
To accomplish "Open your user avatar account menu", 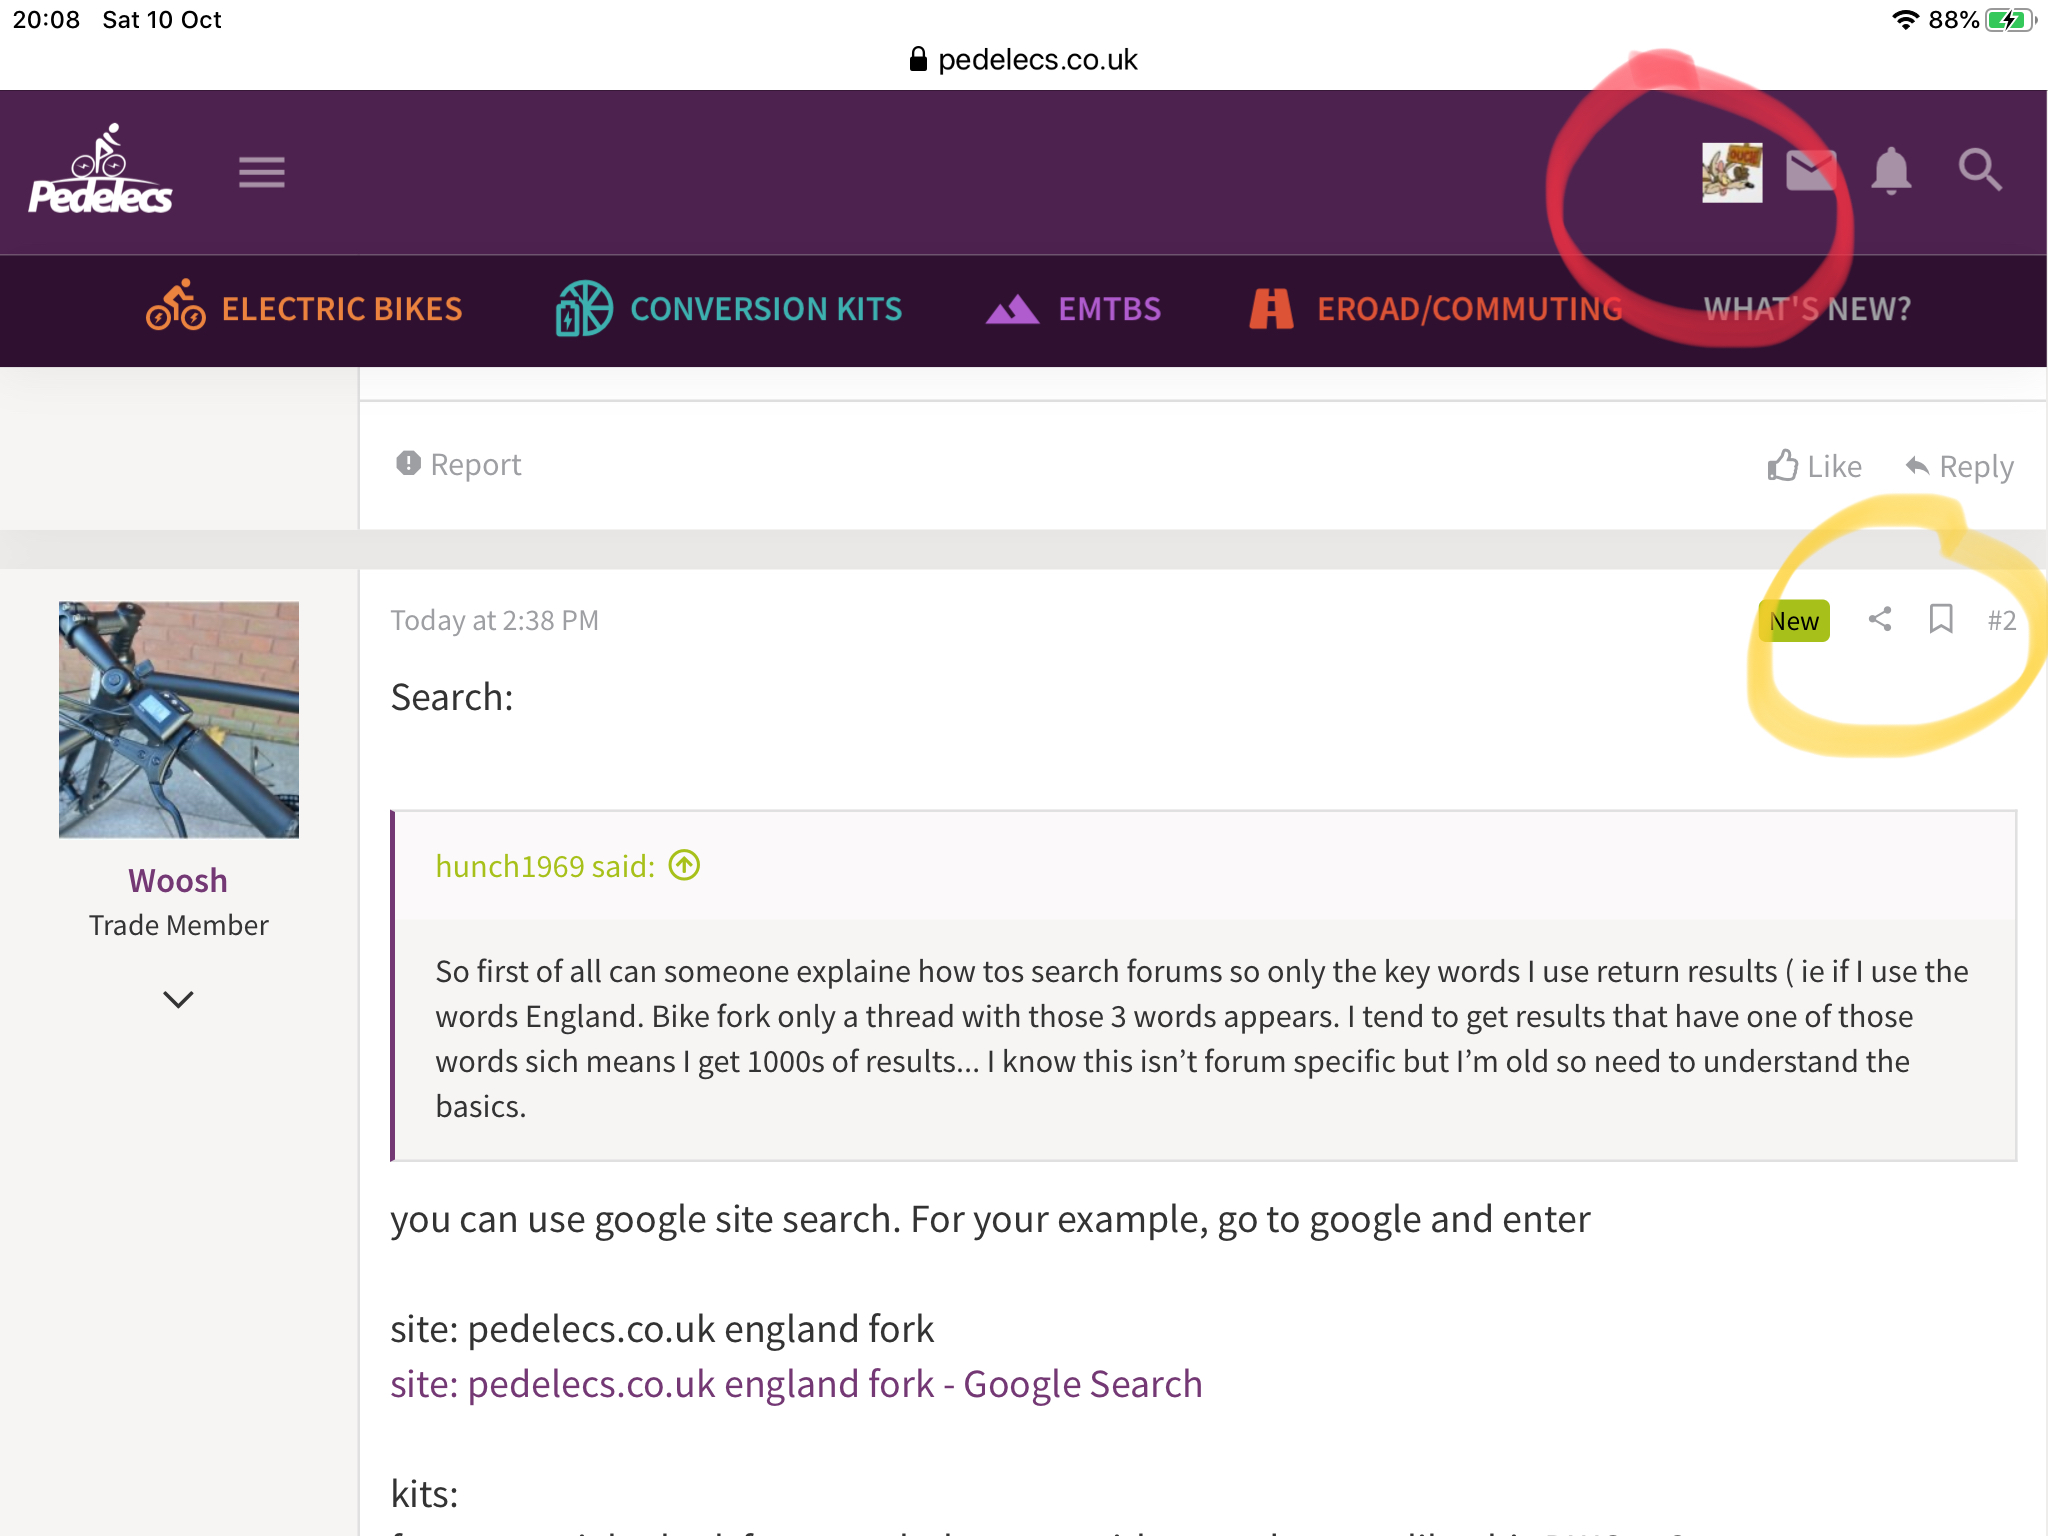I will point(1731,172).
